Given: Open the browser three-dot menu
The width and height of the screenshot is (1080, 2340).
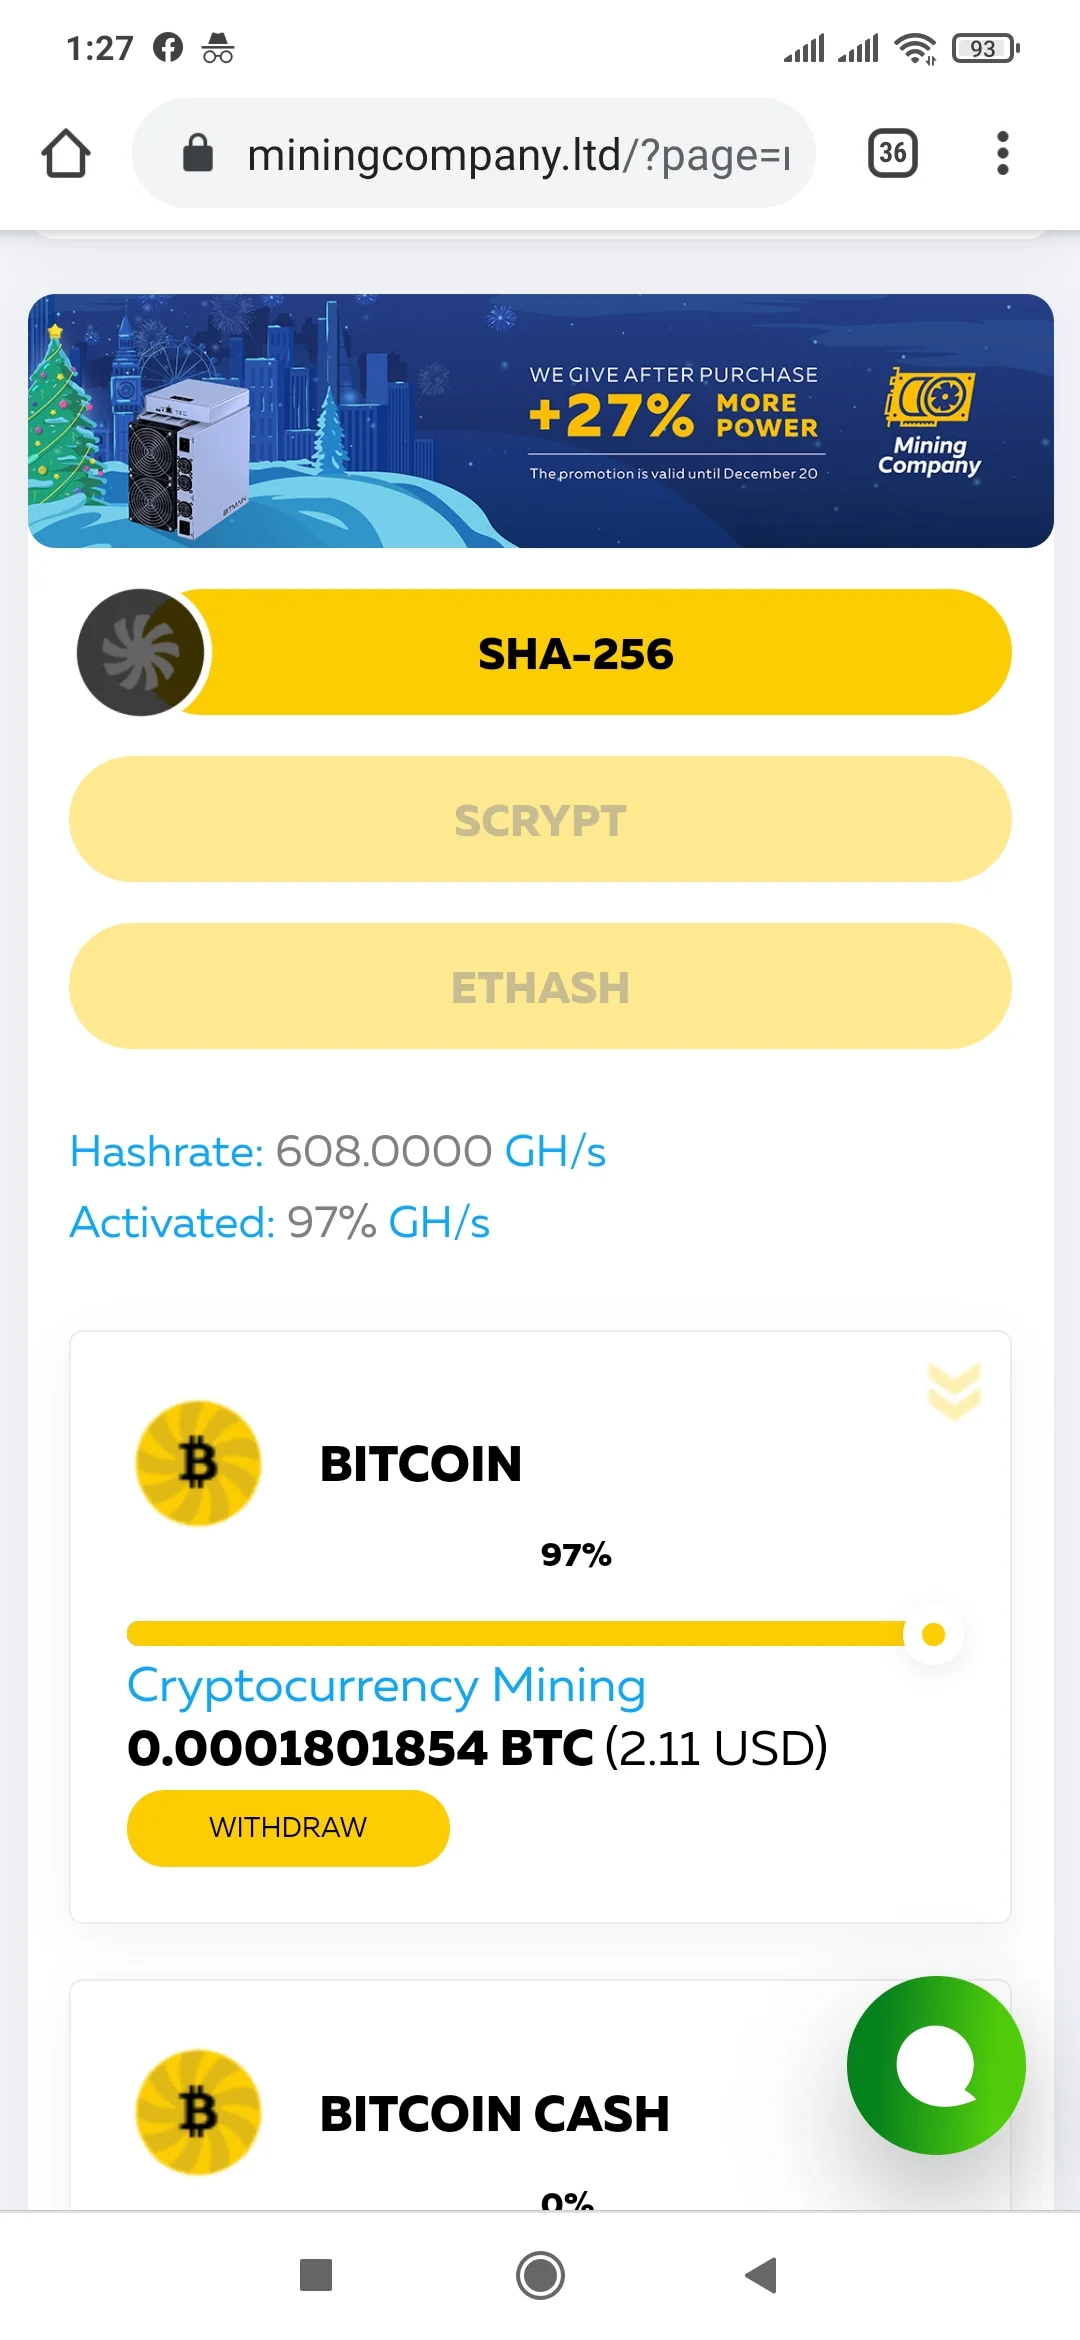Looking at the screenshot, I should (1002, 153).
